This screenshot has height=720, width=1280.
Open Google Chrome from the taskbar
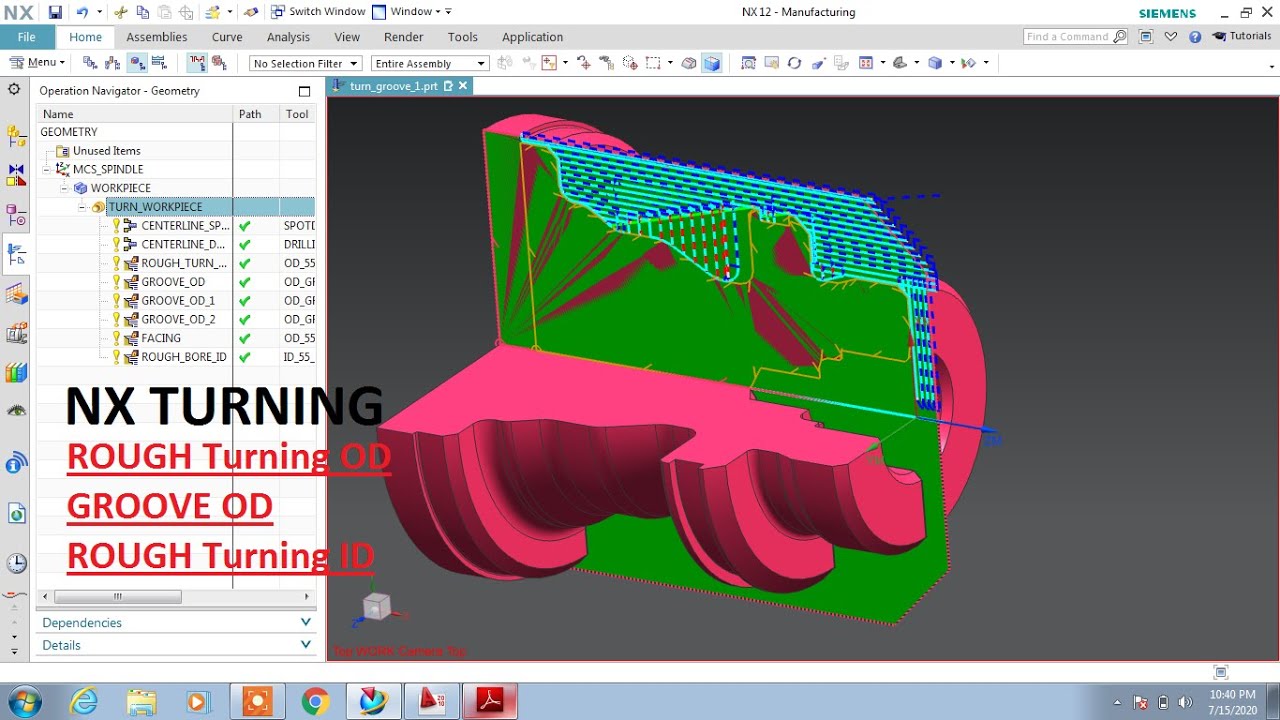click(315, 702)
